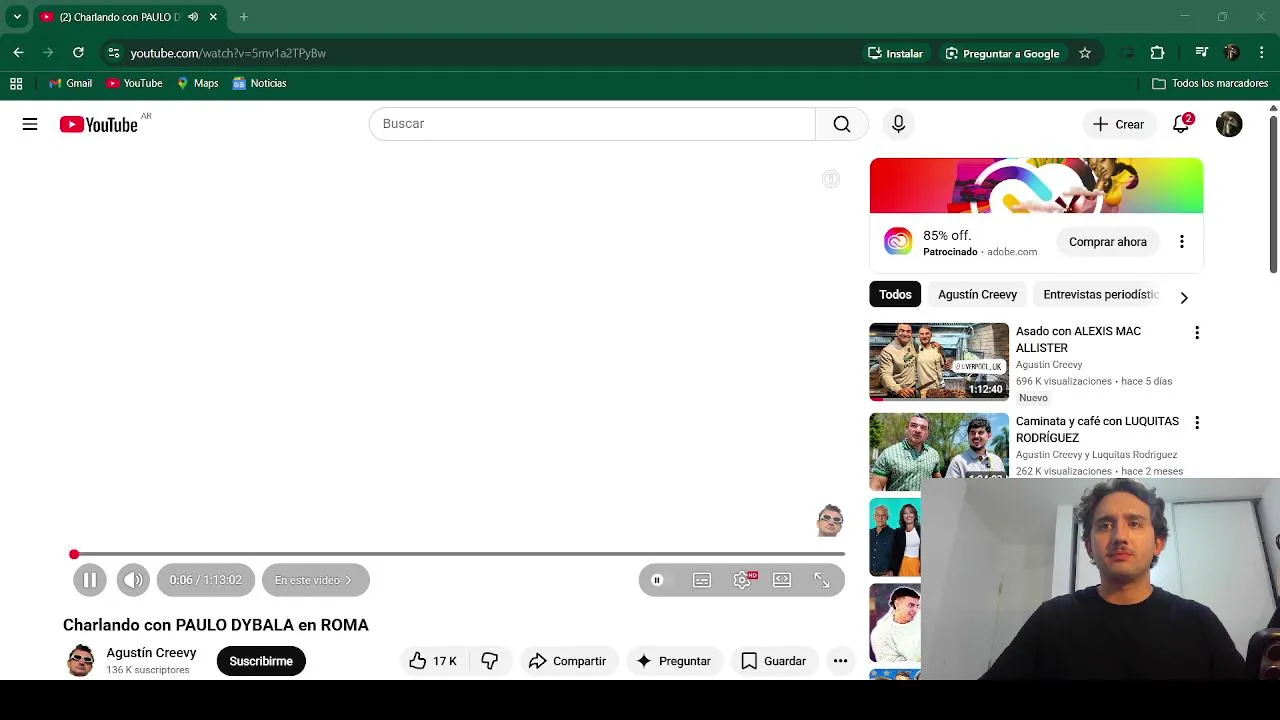The image size is (1280, 720).
Task: Select the Agustín Creevy filter chip
Action: click(x=977, y=295)
